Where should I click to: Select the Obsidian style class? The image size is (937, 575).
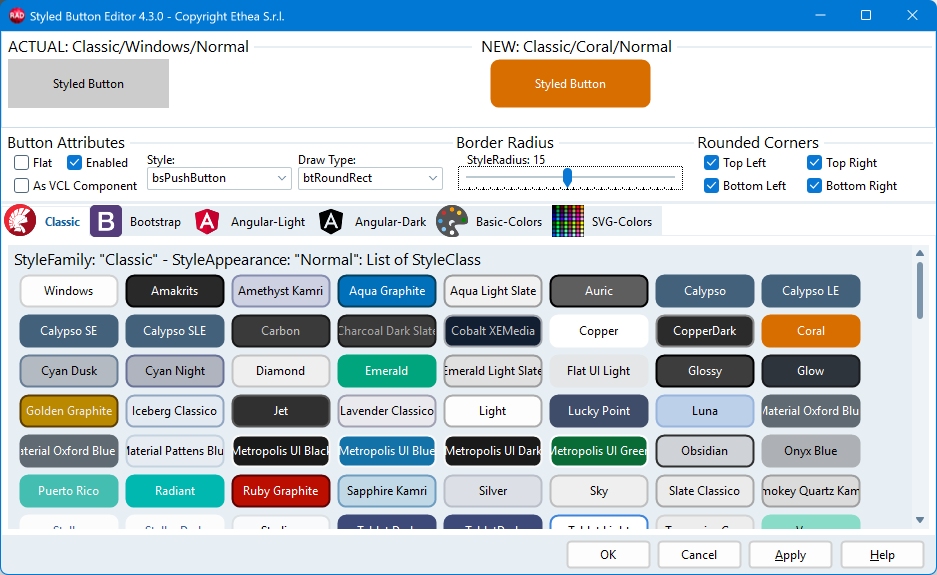[x=705, y=451]
